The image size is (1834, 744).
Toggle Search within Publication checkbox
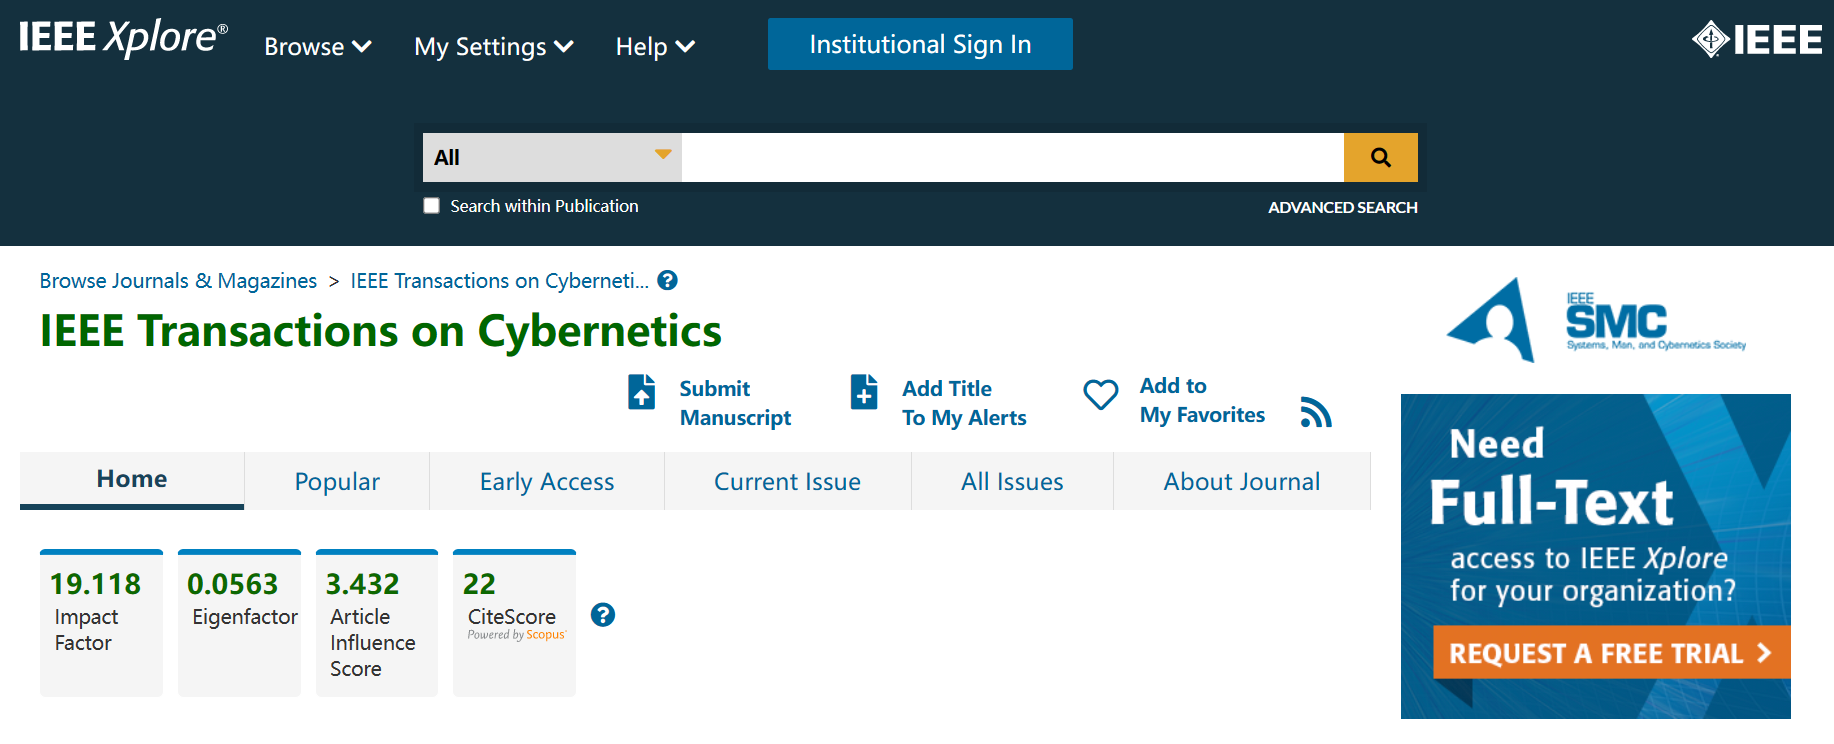tap(432, 206)
